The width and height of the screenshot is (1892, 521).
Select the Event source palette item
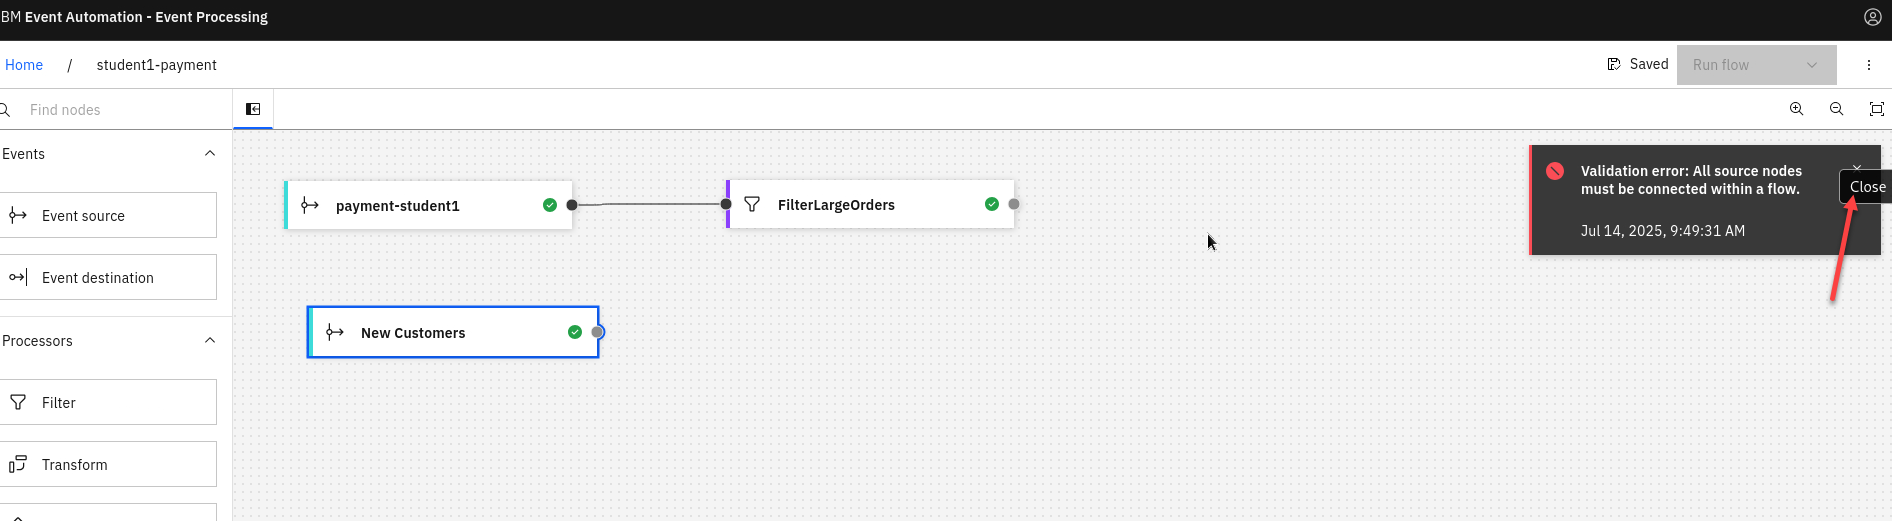(108, 215)
